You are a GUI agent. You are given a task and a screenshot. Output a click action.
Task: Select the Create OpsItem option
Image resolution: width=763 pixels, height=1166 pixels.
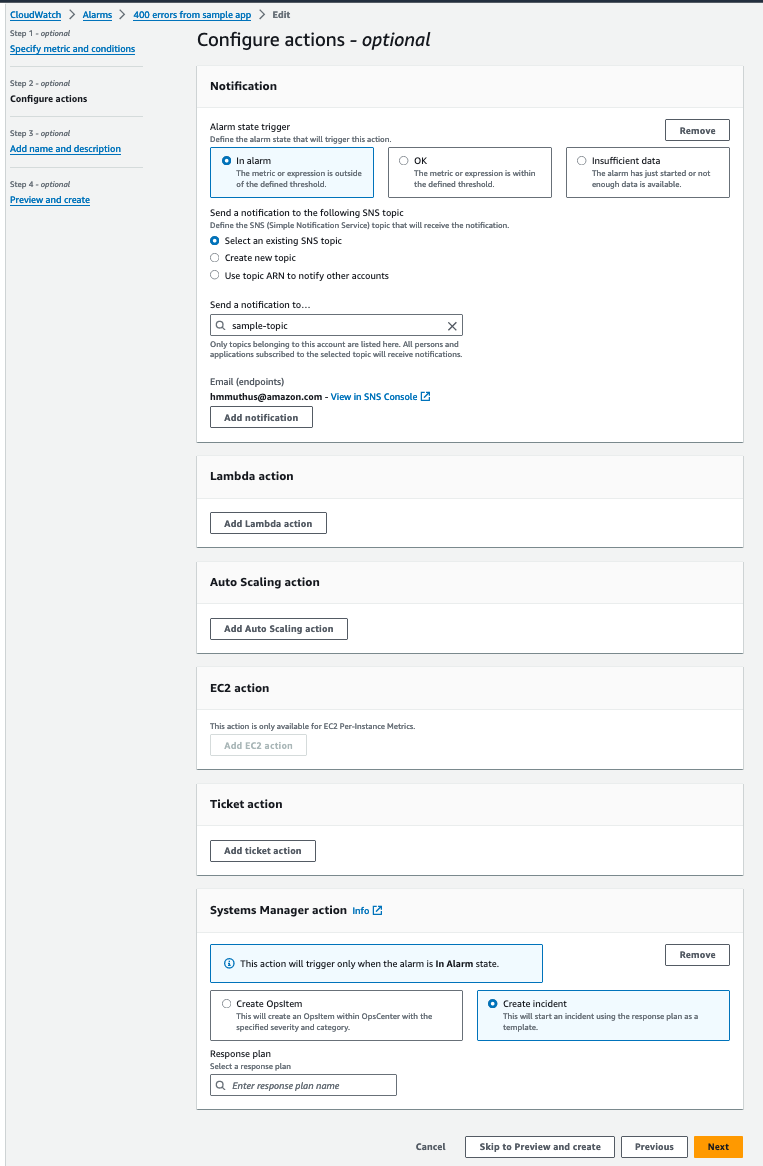click(x=226, y=1003)
